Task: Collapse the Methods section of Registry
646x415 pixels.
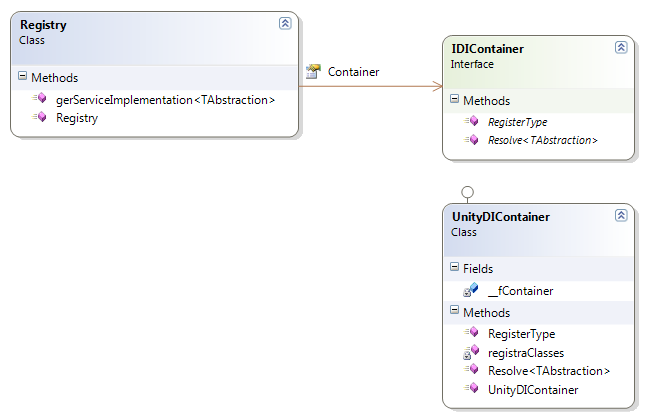Action: (24, 77)
